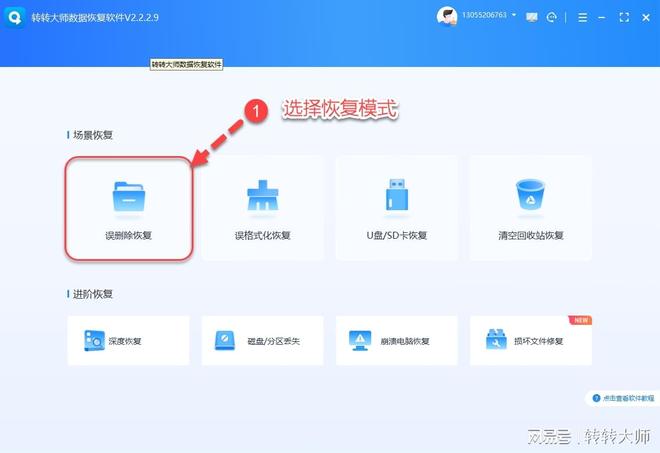Screen dimensions: 660x453
Task: Open the 点击查看软件教程 tutorial link
Action: coord(628,398)
